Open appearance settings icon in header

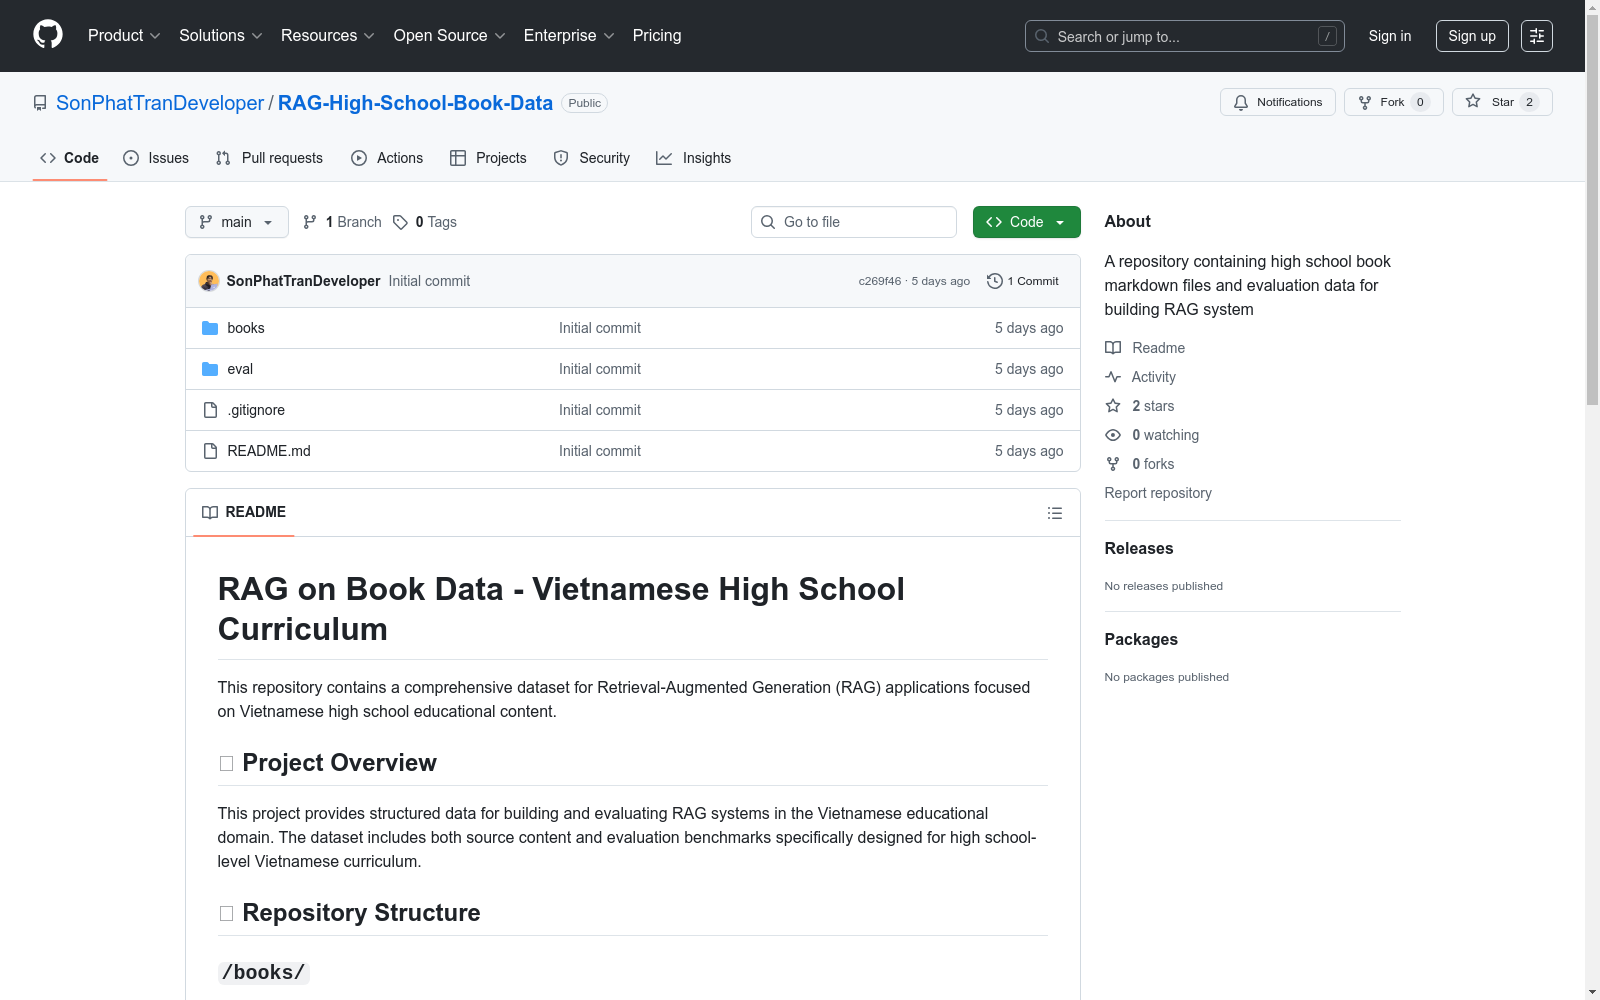1537,36
